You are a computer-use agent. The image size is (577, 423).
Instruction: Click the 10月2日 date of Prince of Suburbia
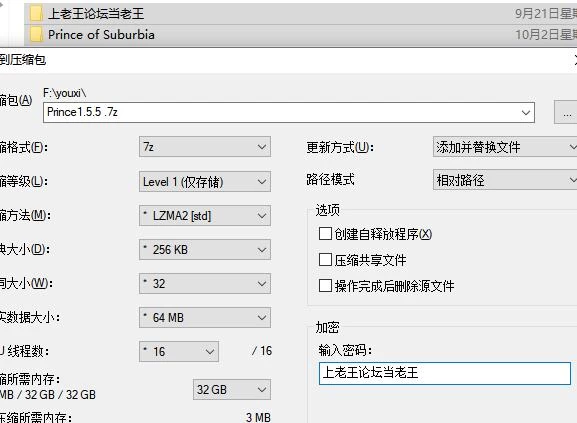pos(546,35)
